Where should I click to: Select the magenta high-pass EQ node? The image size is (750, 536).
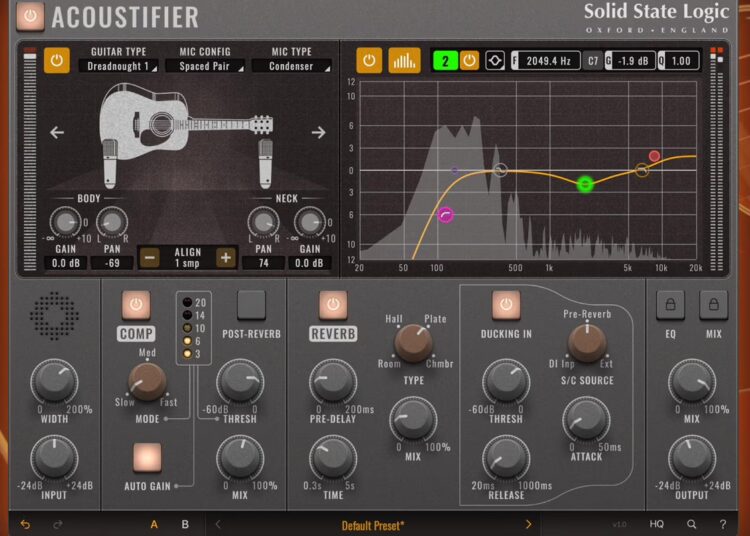[x=446, y=215]
